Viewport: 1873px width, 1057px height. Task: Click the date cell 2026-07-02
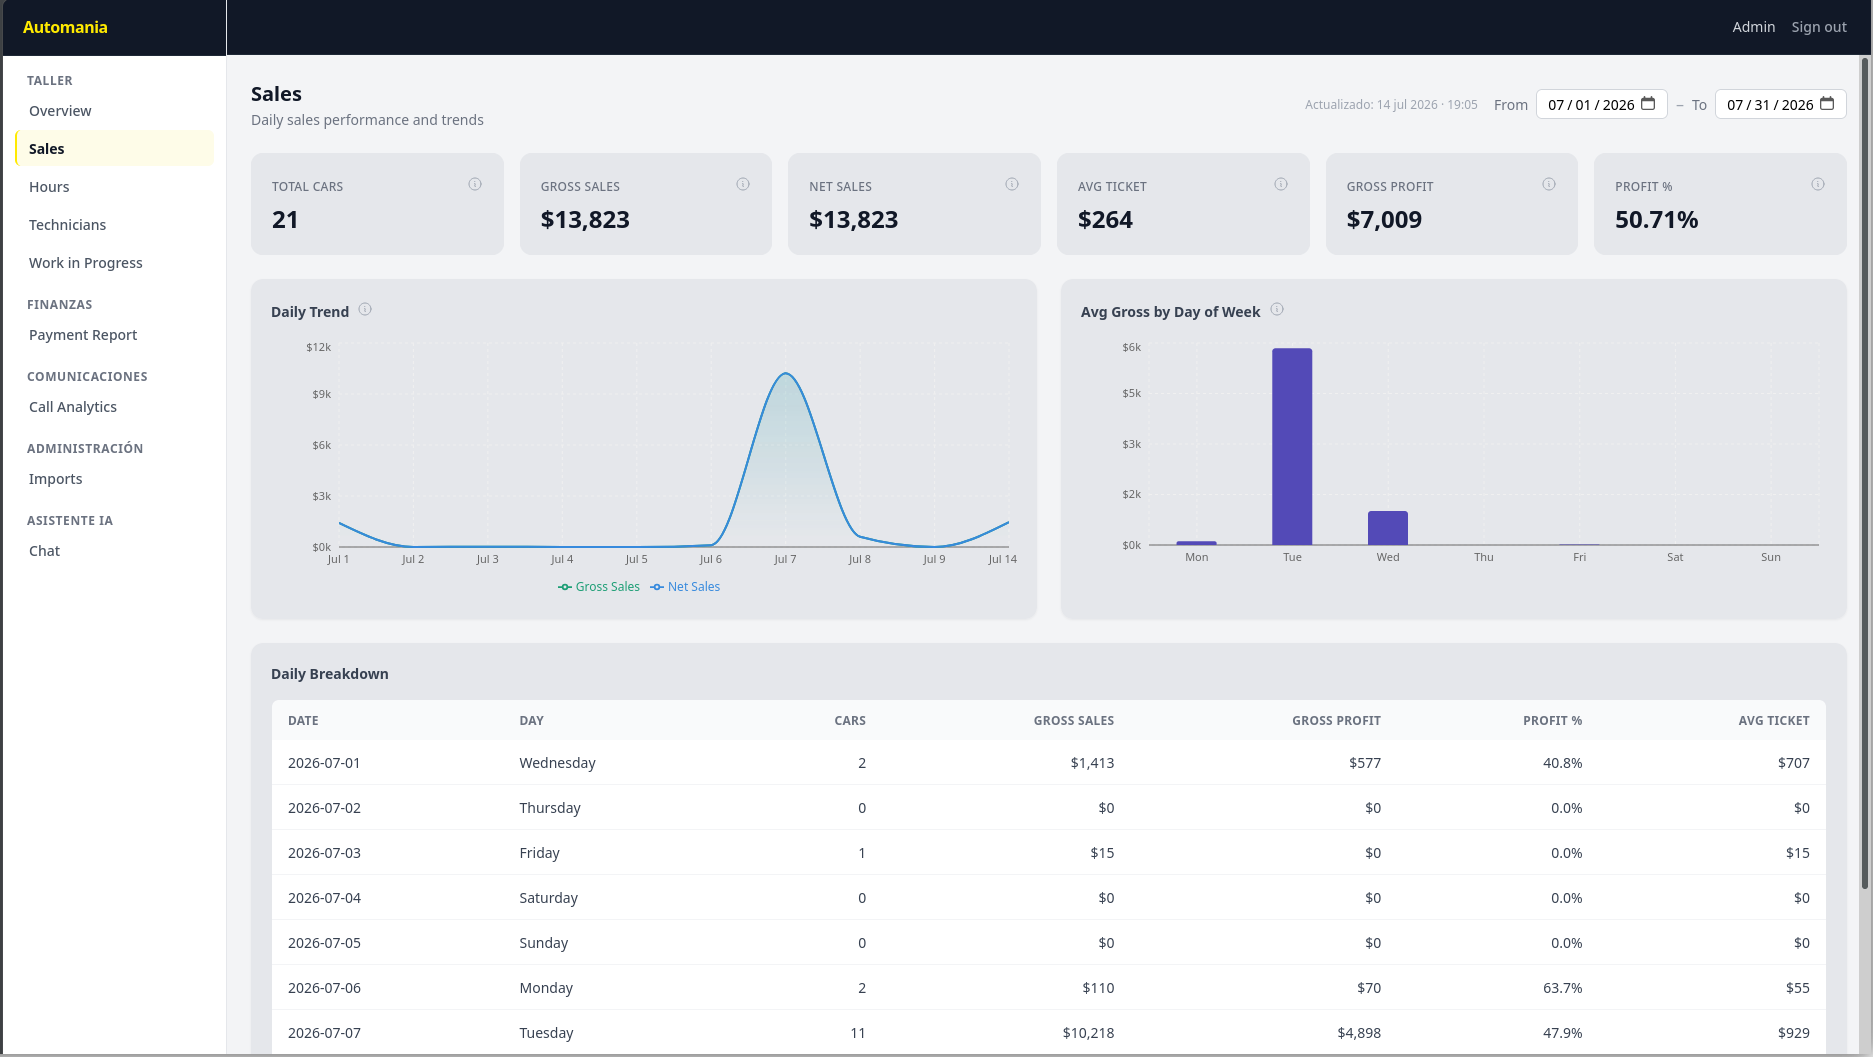(x=324, y=808)
